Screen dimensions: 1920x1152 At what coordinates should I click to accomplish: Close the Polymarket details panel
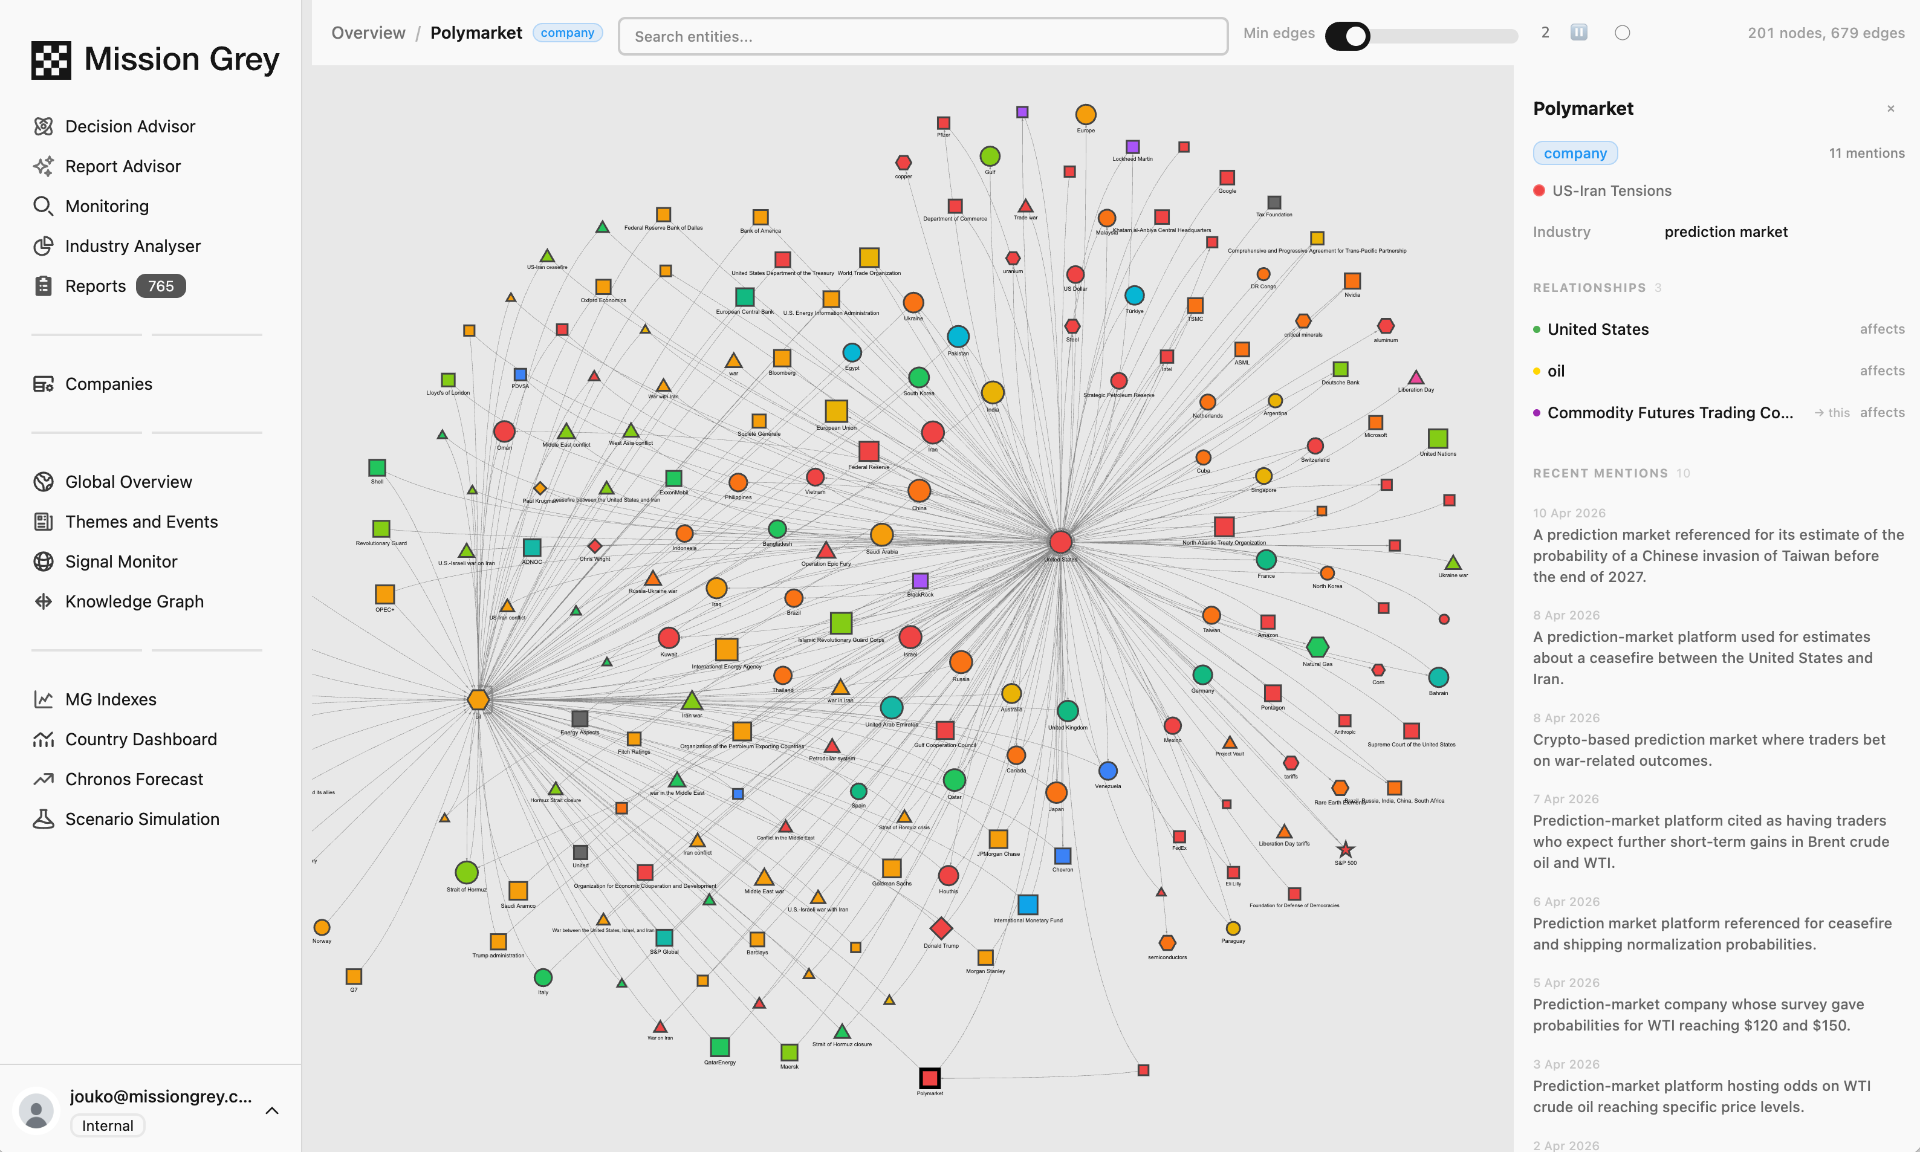(x=1891, y=109)
